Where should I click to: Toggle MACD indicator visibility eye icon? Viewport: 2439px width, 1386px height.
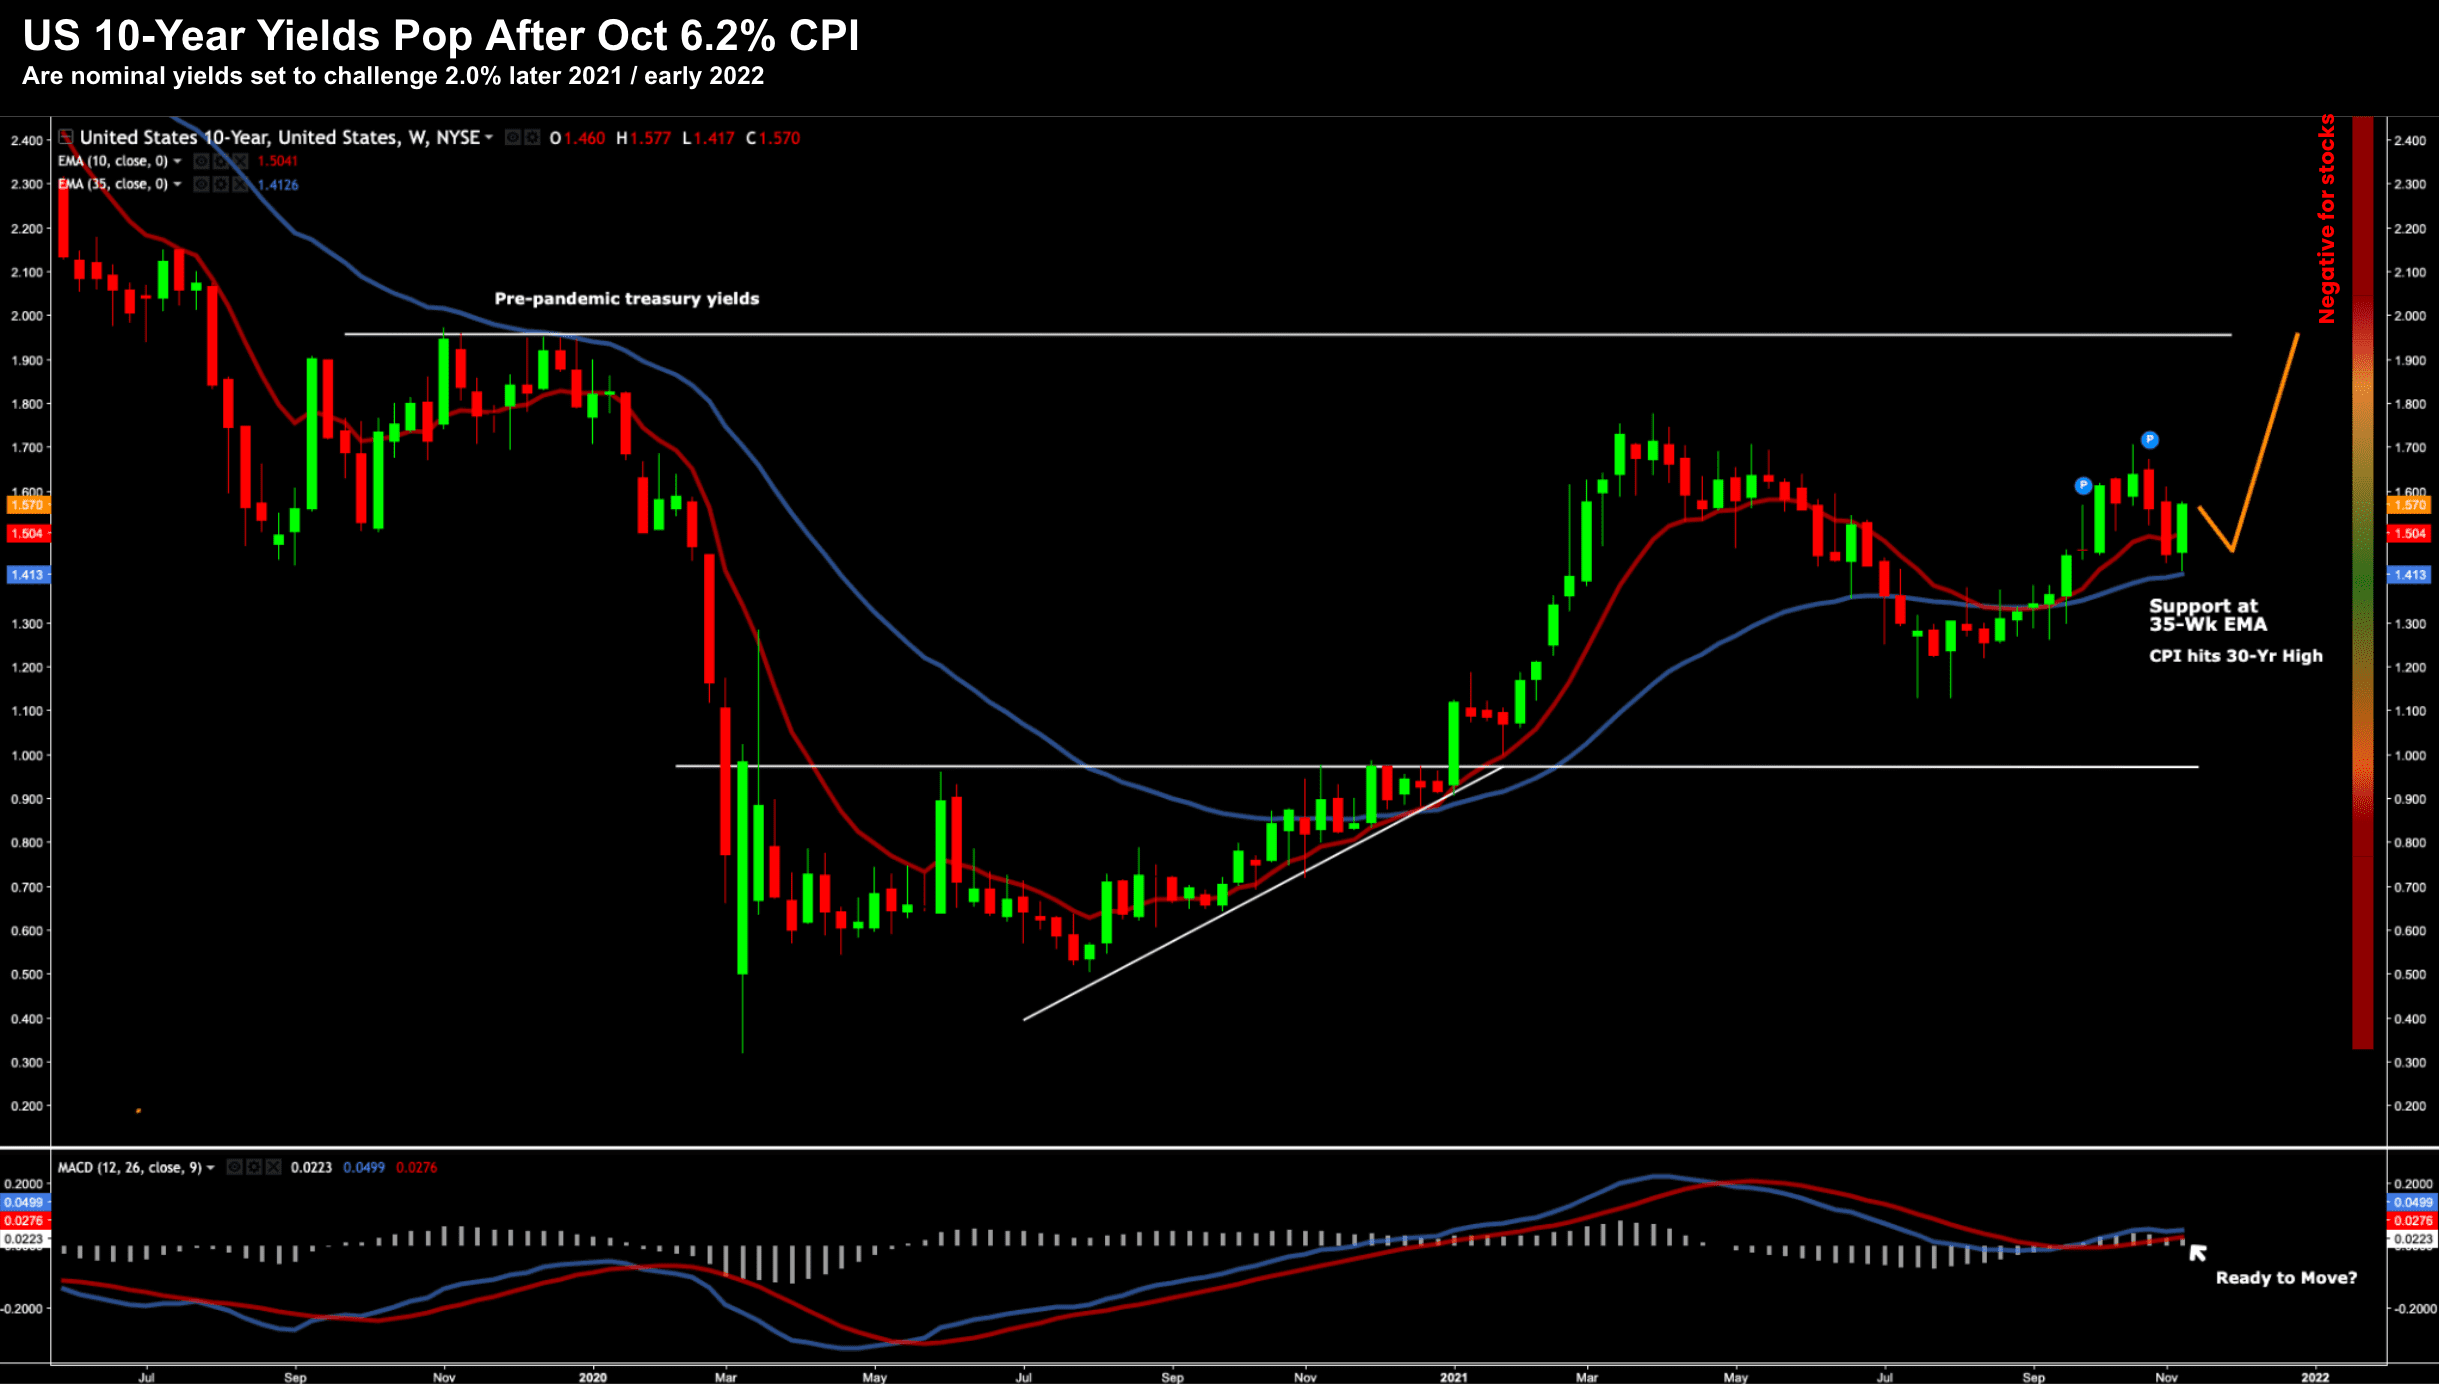[x=235, y=1167]
